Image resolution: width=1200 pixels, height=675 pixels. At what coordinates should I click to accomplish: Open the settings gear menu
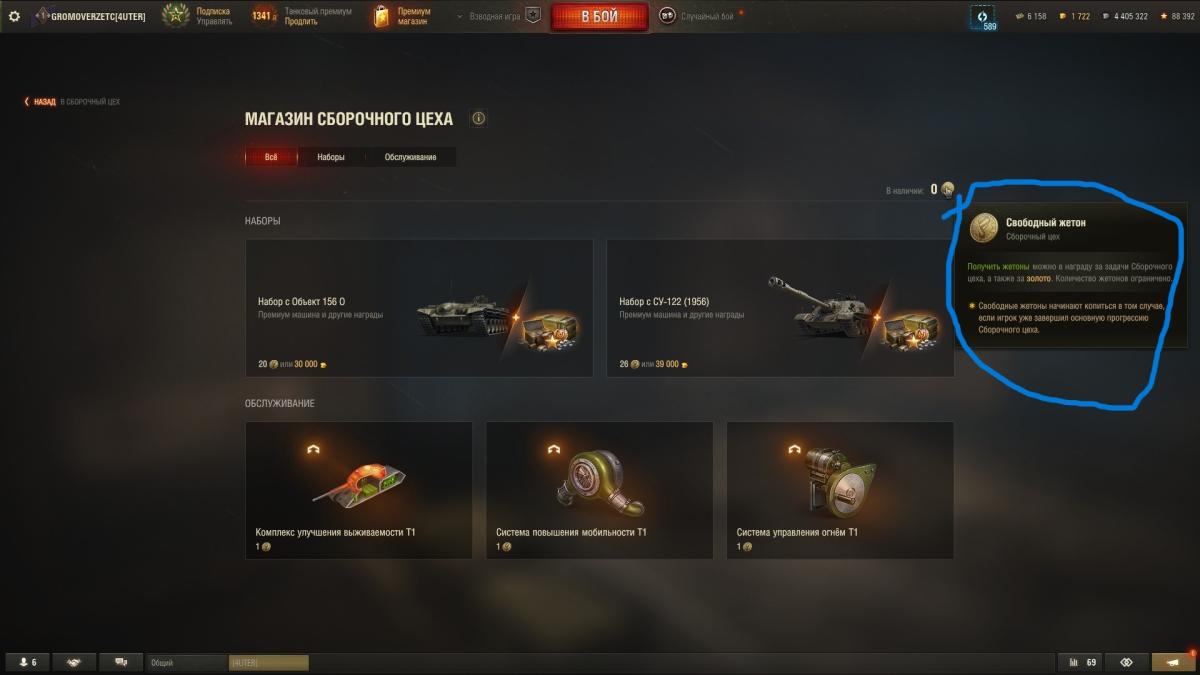[14, 16]
